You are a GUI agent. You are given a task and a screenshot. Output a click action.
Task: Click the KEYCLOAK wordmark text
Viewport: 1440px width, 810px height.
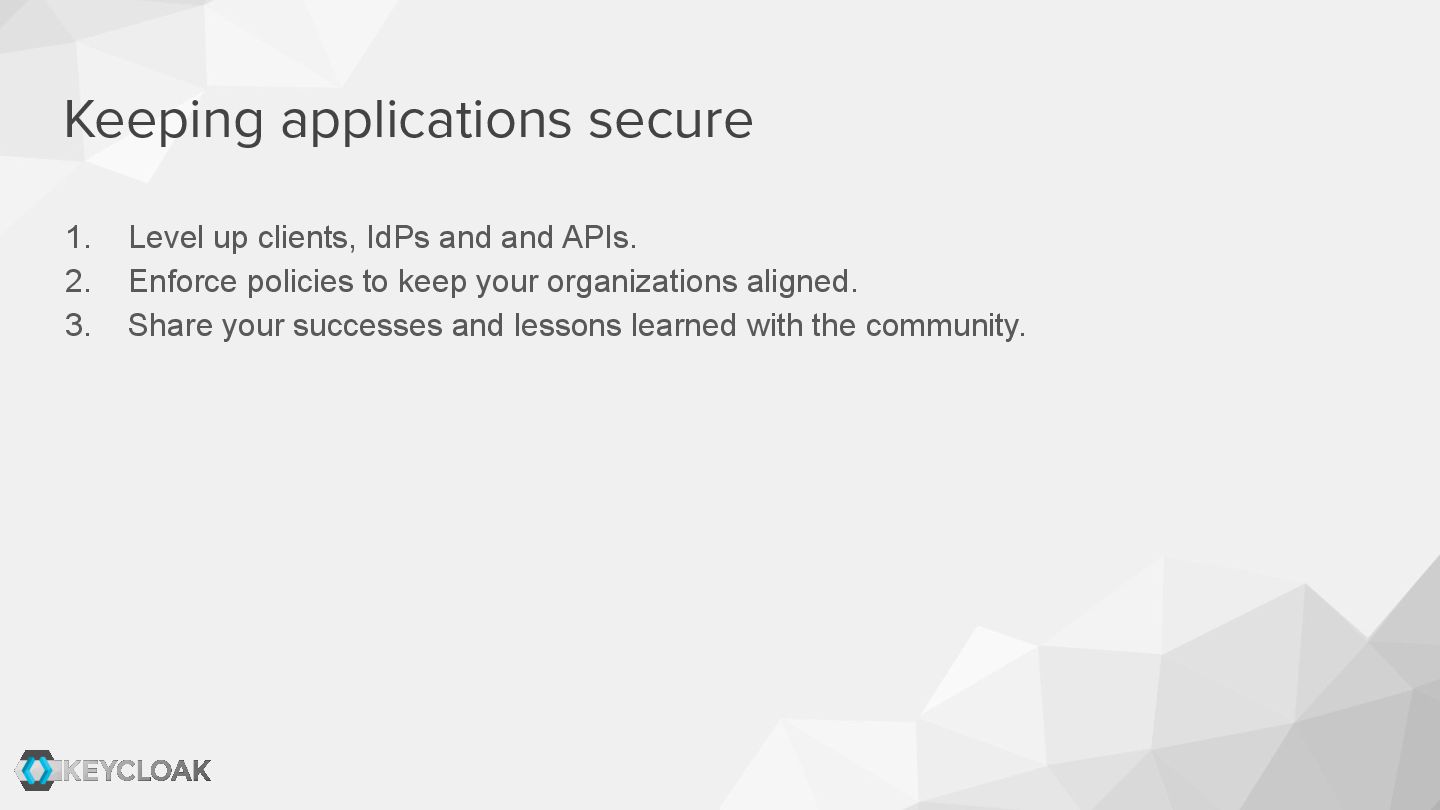click(x=135, y=771)
